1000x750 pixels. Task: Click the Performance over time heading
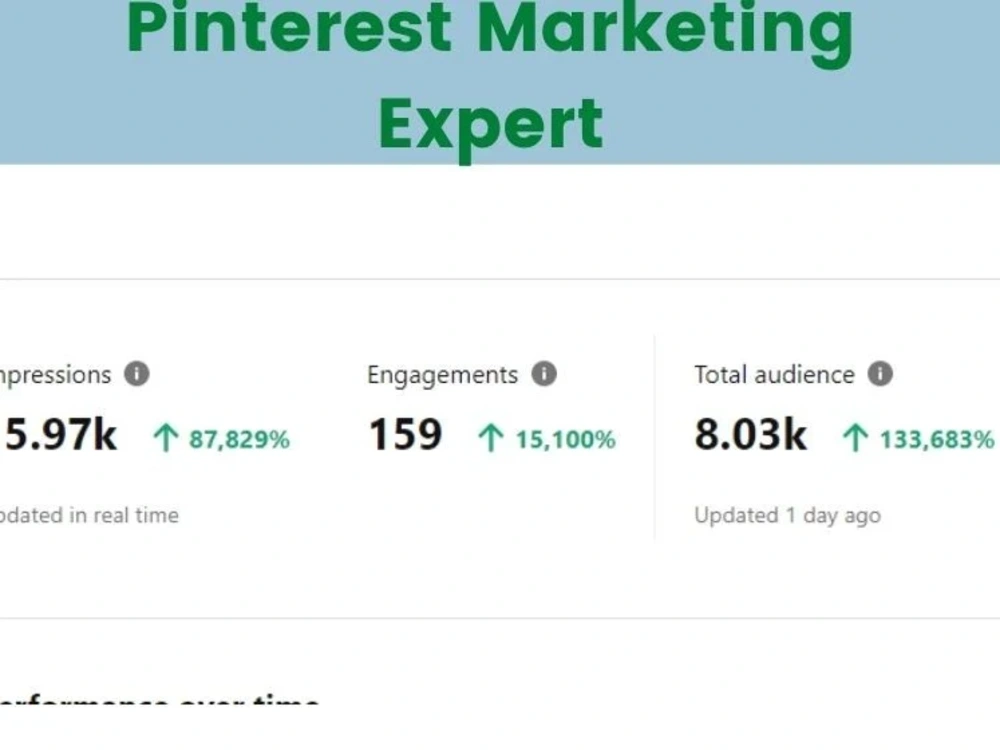coord(159,700)
